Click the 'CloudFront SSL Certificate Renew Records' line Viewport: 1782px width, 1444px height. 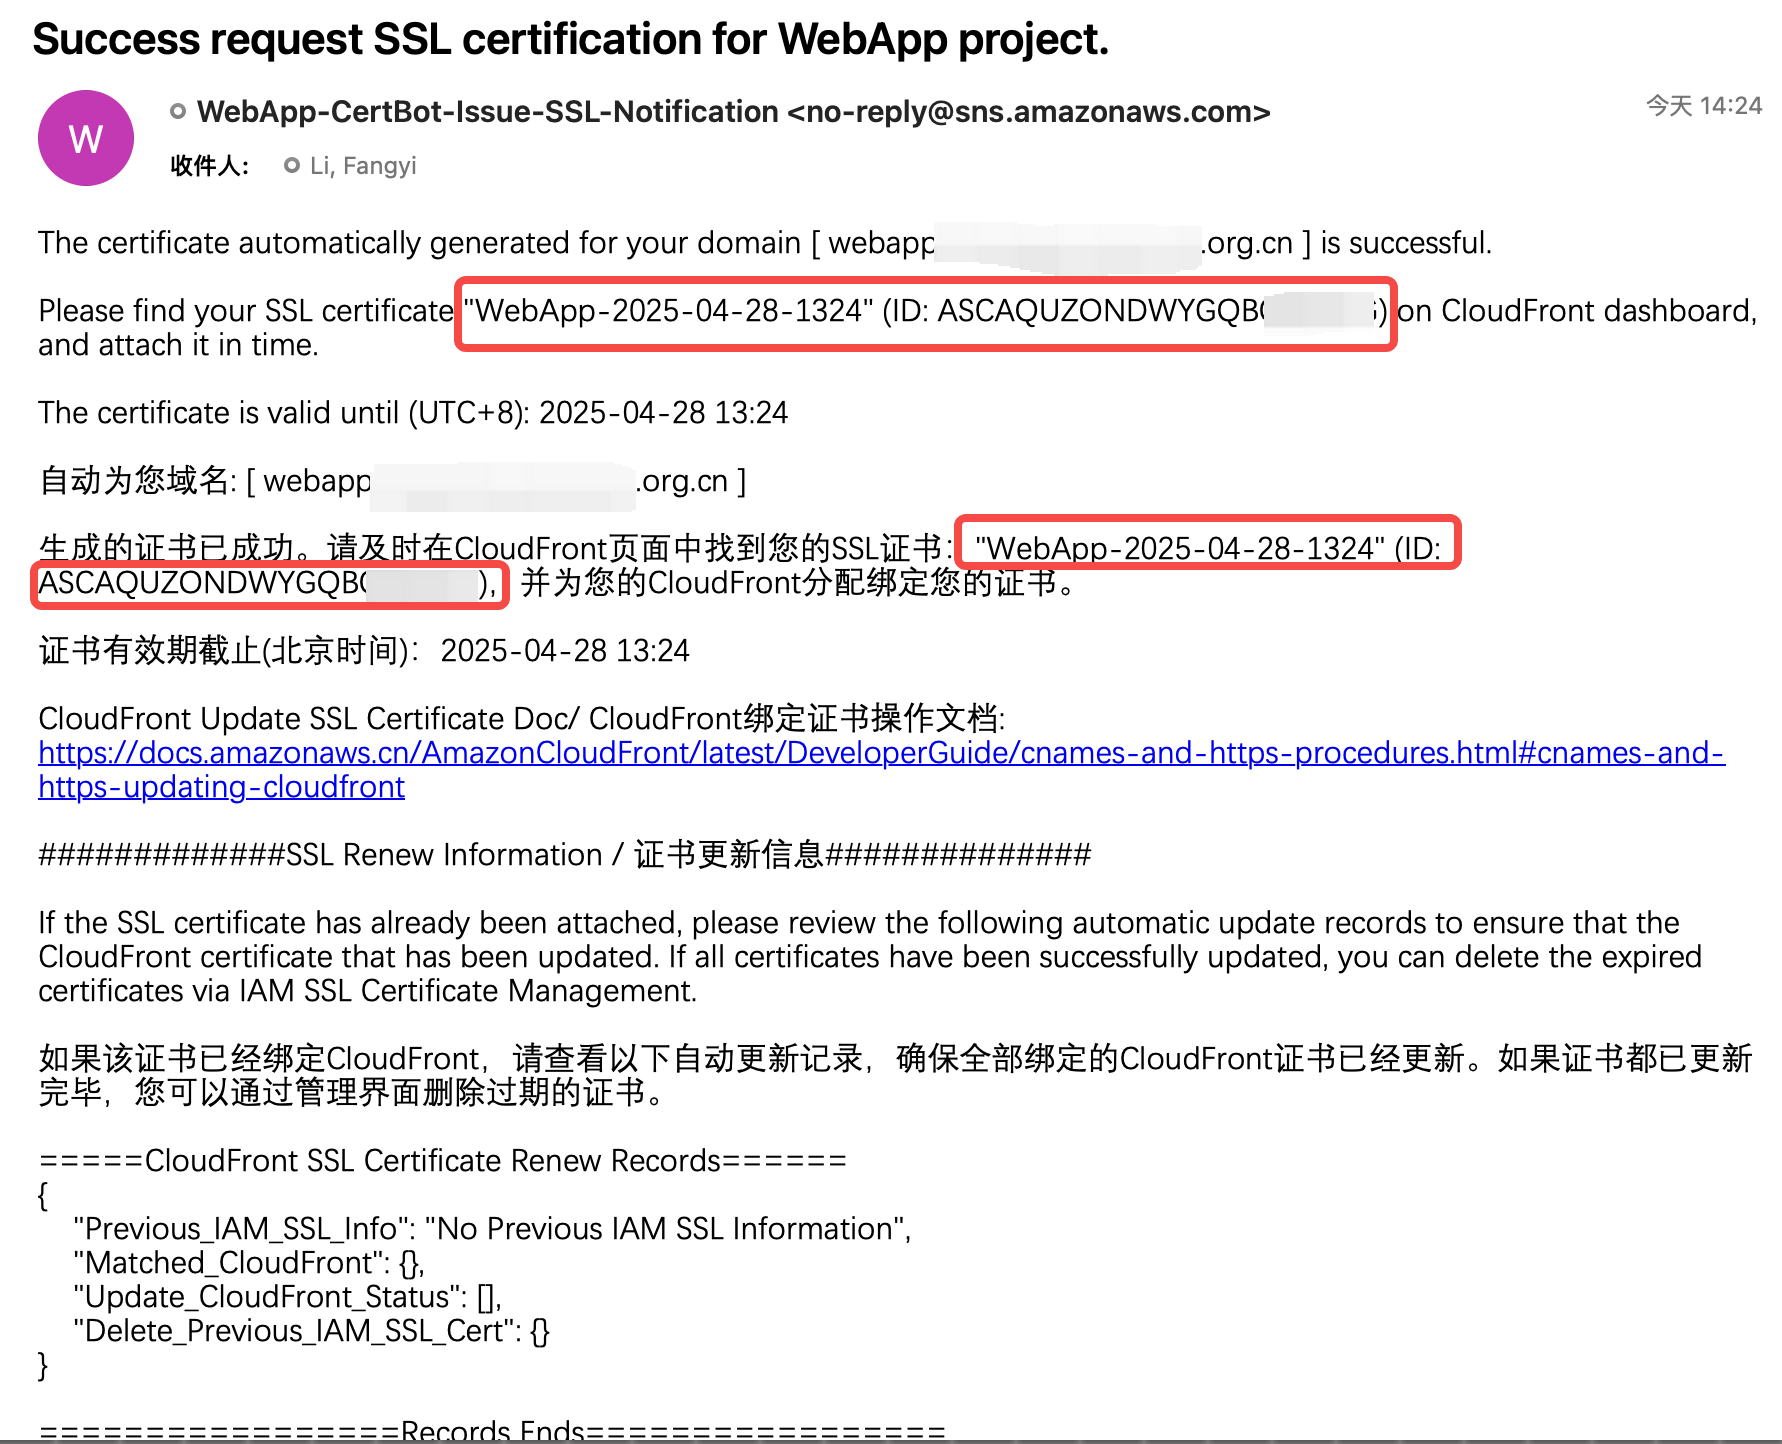pyautogui.click(x=443, y=1160)
